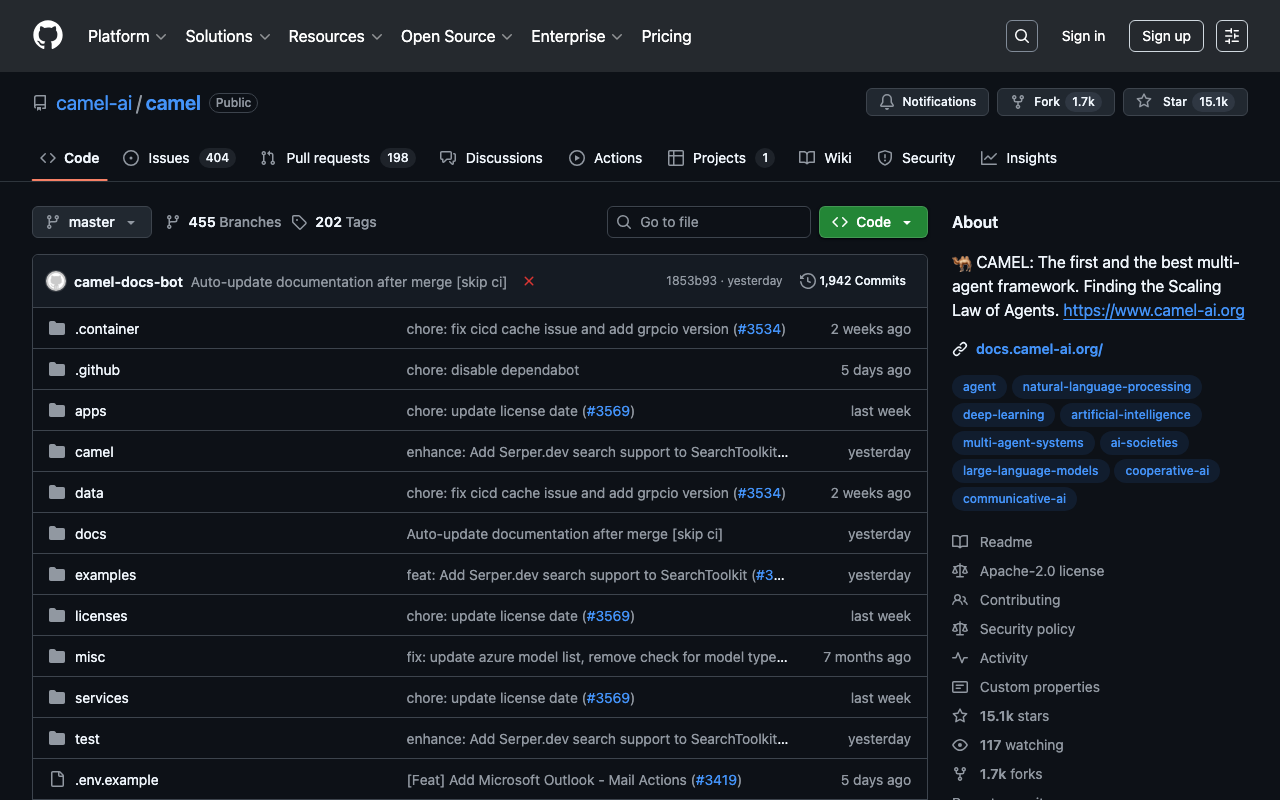Open the examples folder
Image resolution: width=1280 pixels, height=800 pixels.
pos(105,575)
